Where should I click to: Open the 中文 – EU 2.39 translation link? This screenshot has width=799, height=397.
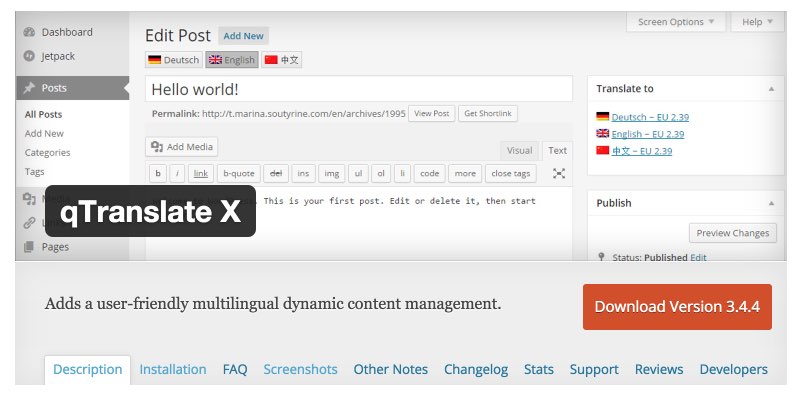[642, 151]
